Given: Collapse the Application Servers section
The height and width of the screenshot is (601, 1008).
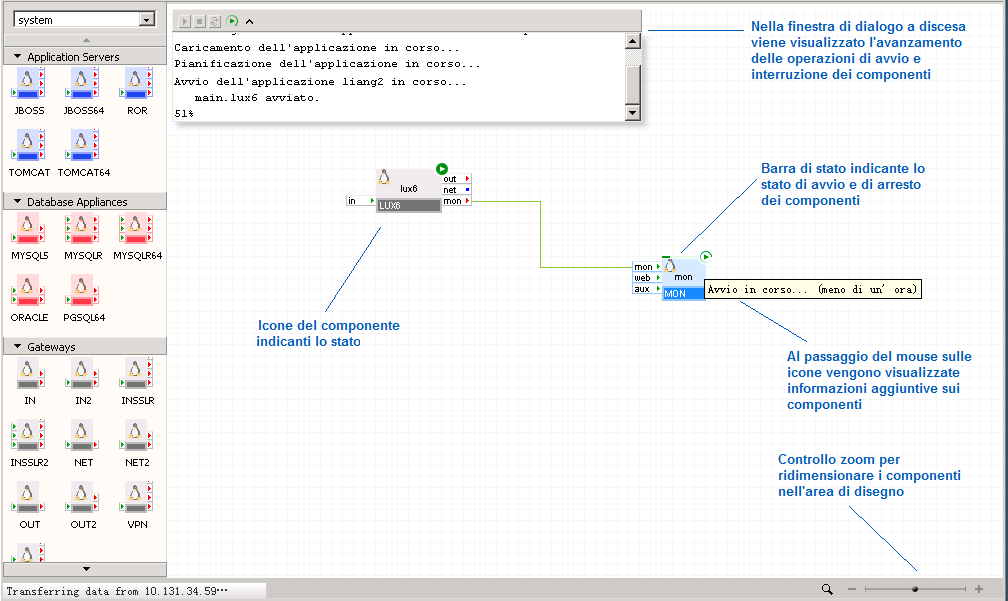Looking at the screenshot, I should 18,57.
